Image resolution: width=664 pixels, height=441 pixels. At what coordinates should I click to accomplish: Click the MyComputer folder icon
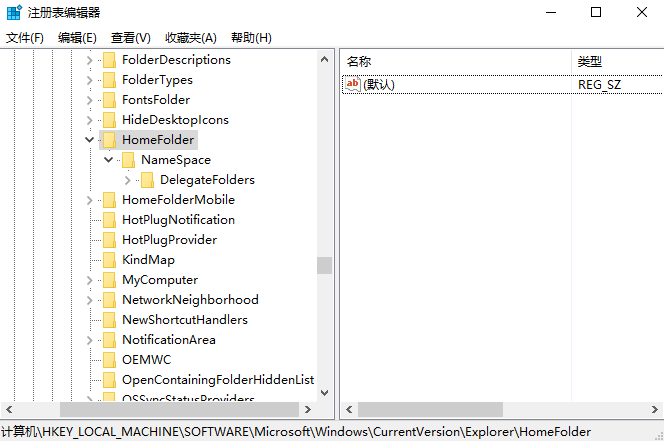(x=109, y=280)
